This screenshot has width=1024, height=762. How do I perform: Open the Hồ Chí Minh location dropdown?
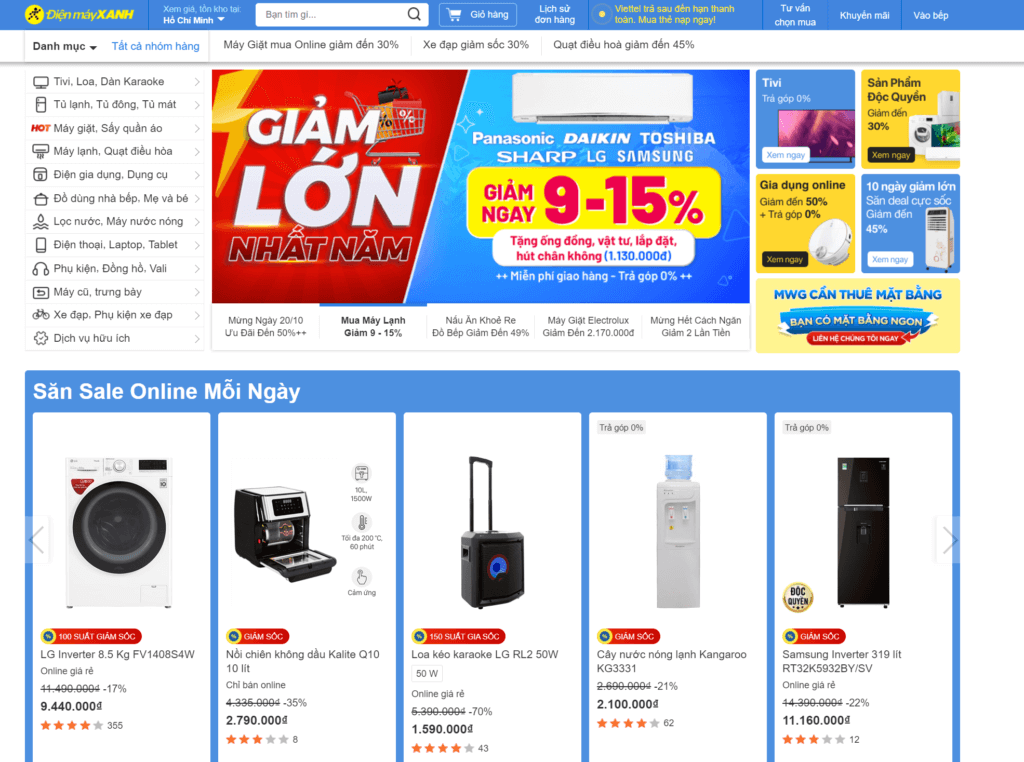coord(194,20)
